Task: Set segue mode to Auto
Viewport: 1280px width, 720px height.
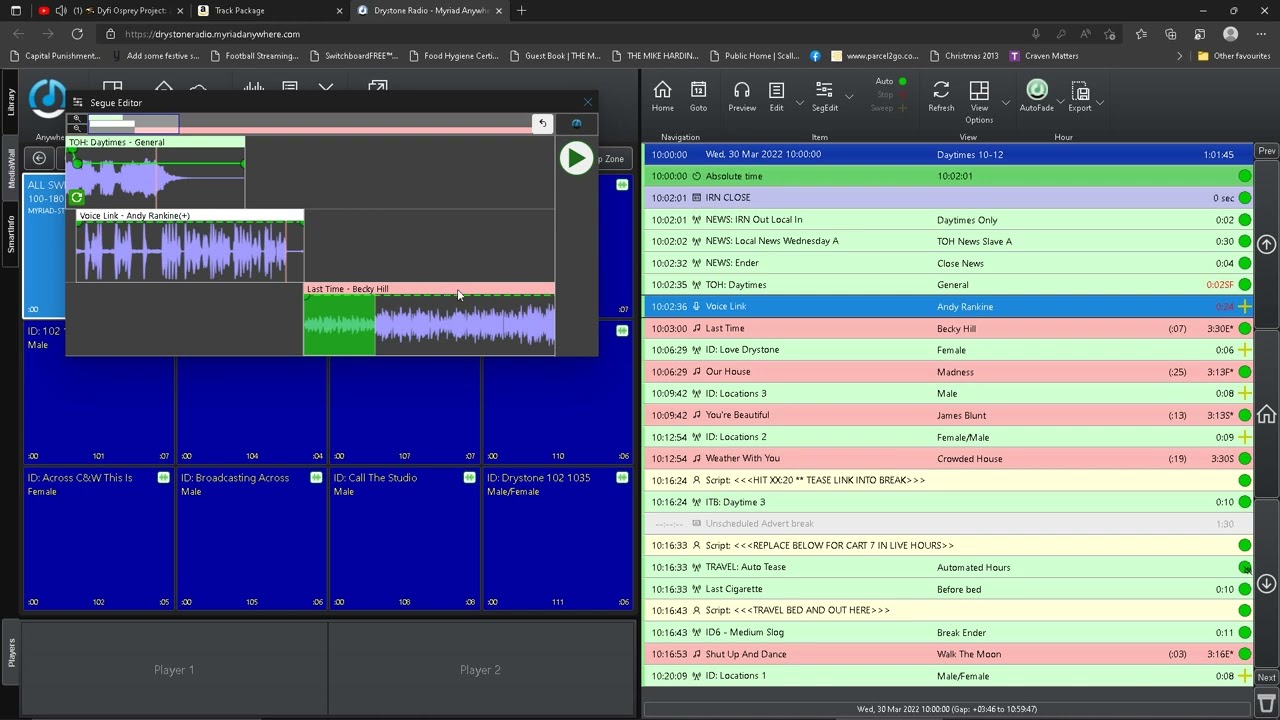Action: click(890, 81)
